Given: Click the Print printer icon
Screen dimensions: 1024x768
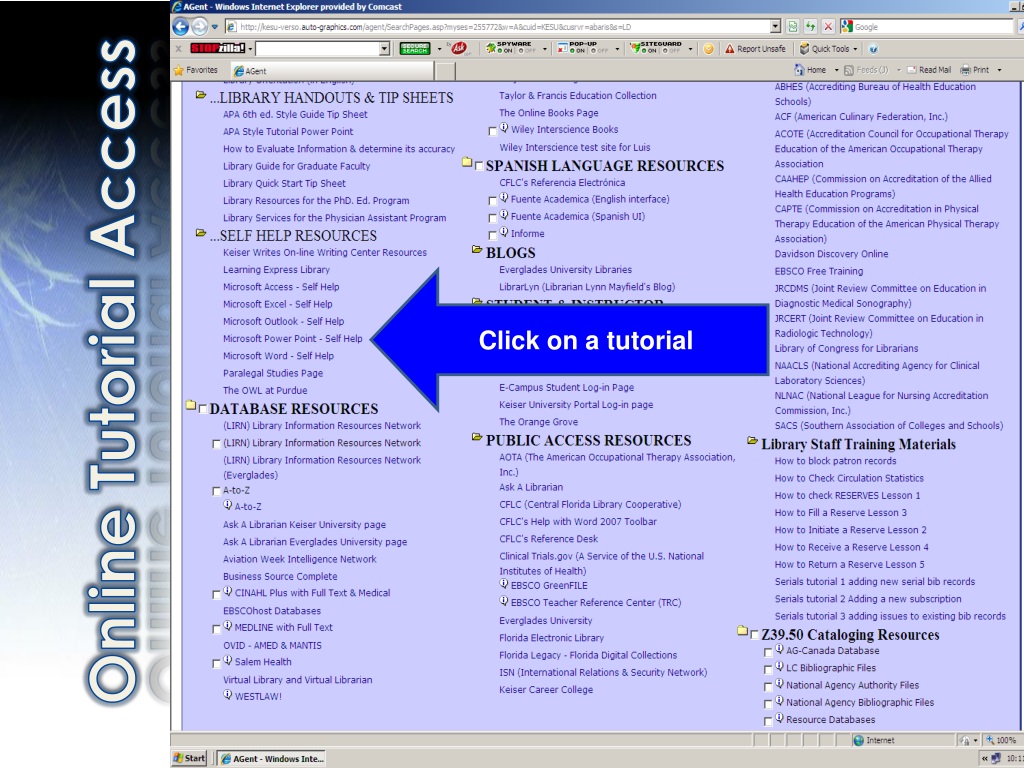Looking at the screenshot, I should pyautogui.click(x=965, y=70).
